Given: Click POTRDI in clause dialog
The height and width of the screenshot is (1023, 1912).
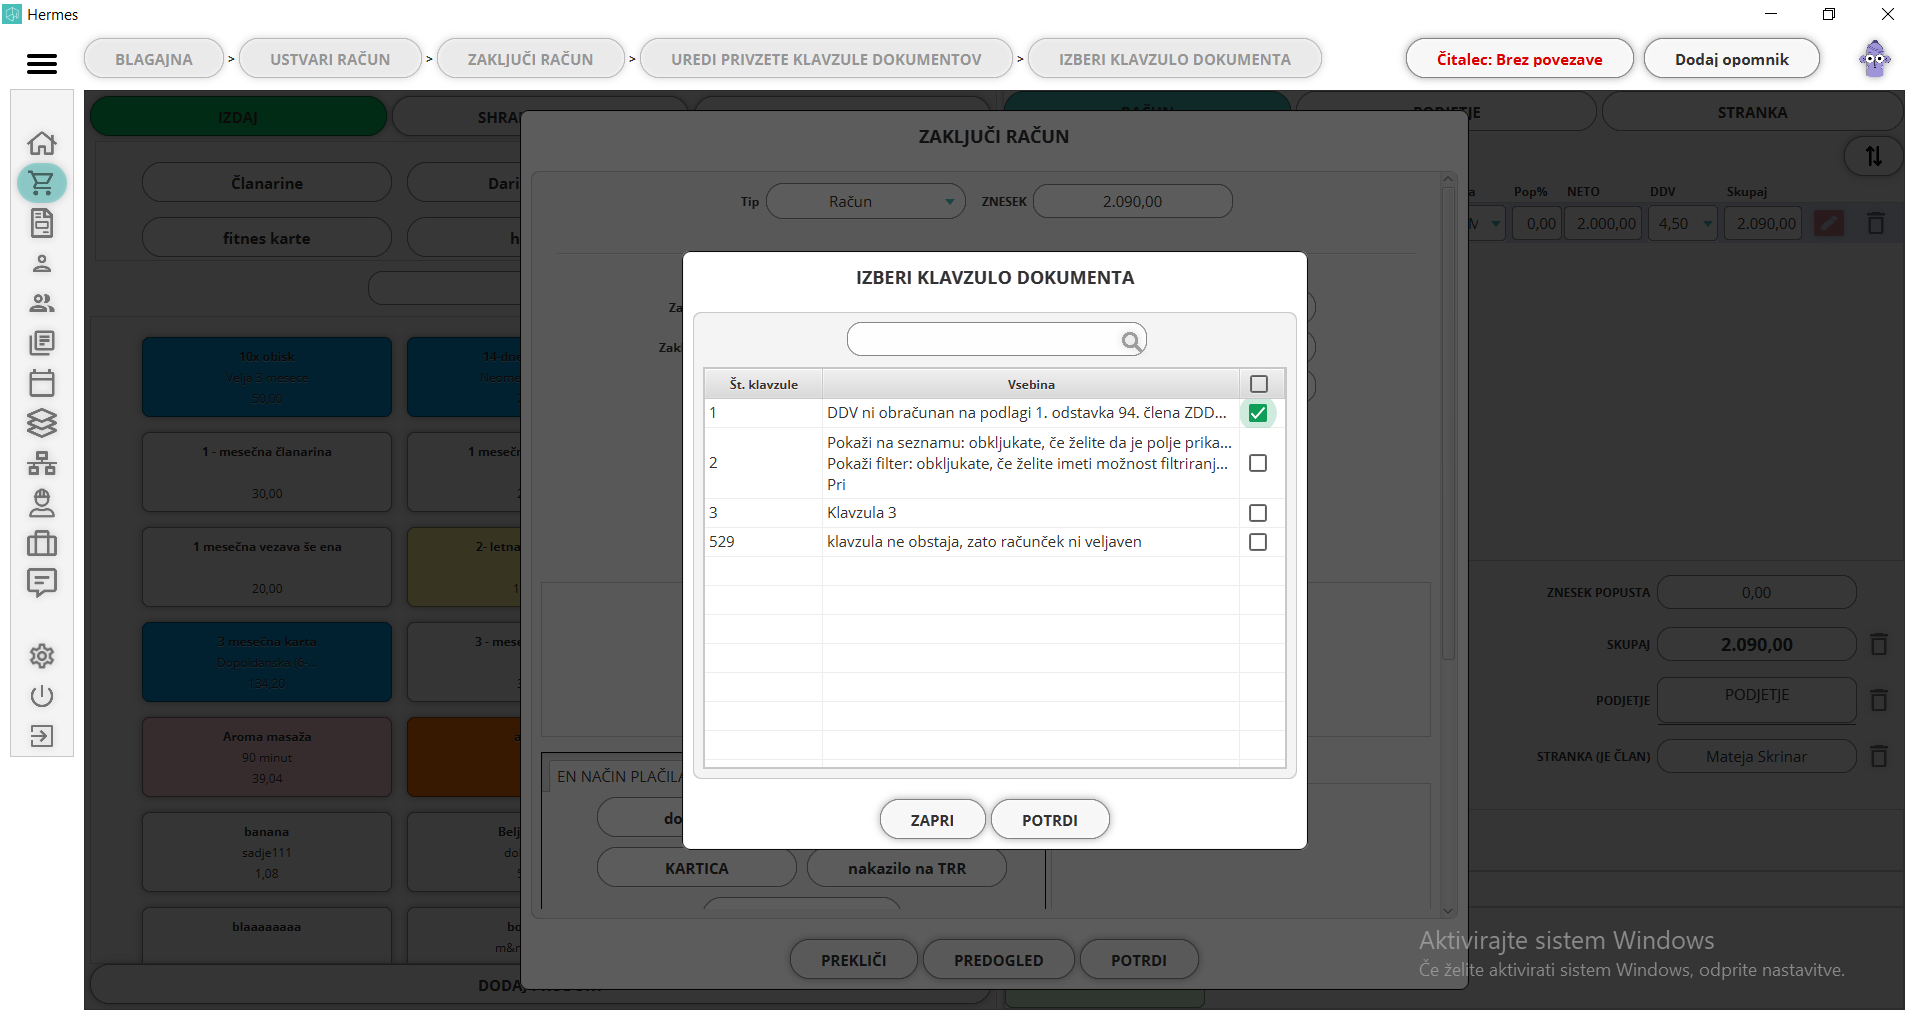Looking at the screenshot, I should [1050, 820].
